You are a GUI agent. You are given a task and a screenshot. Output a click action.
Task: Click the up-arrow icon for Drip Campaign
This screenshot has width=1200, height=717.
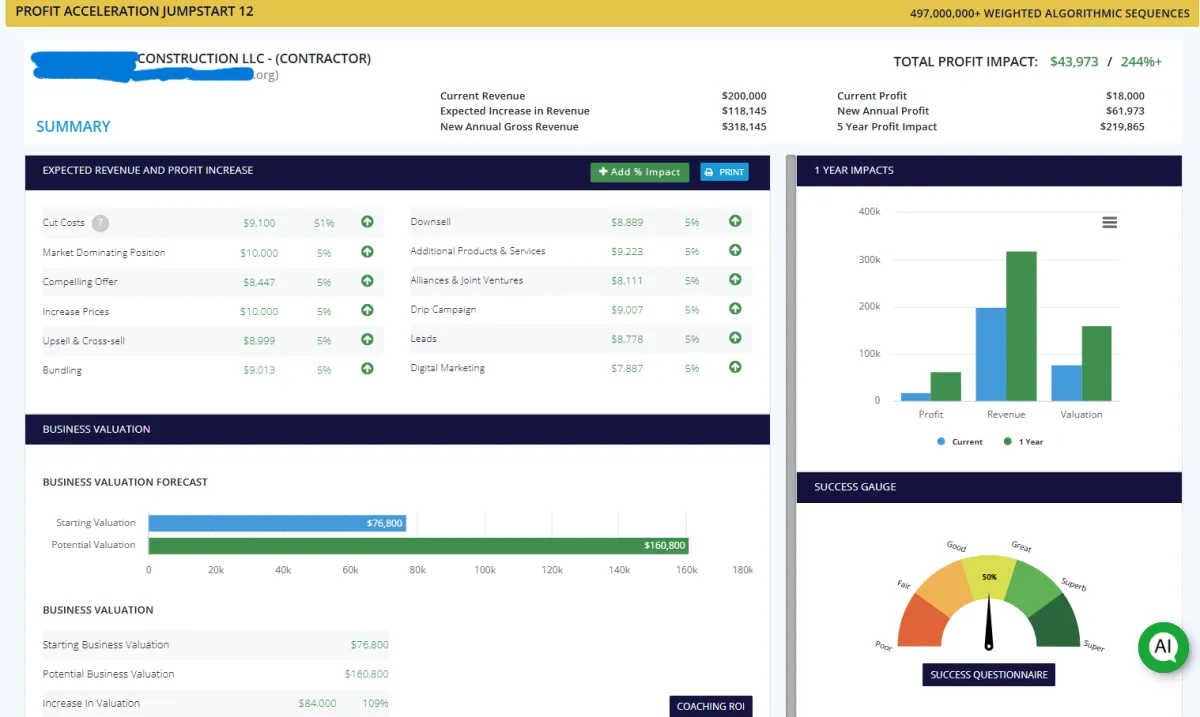(x=735, y=308)
